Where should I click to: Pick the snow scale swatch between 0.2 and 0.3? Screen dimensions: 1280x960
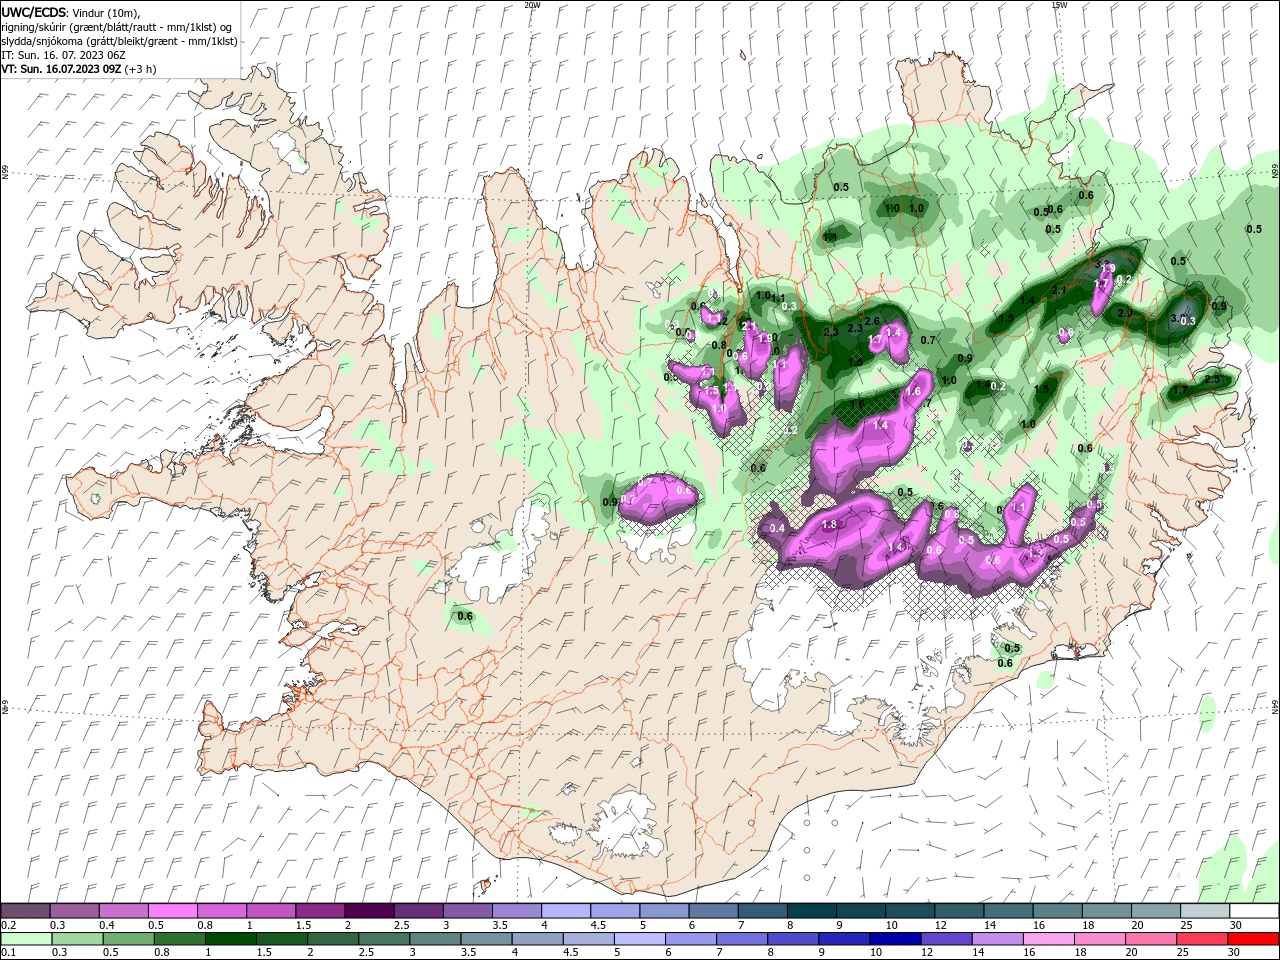tap(25, 911)
